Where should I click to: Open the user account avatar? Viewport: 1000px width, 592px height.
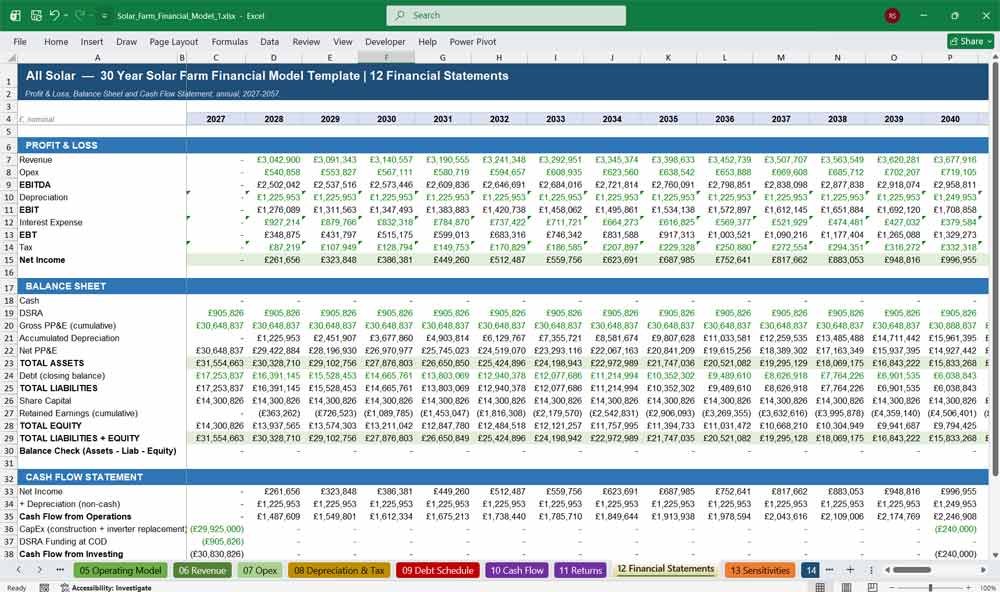[x=892, y=15]
